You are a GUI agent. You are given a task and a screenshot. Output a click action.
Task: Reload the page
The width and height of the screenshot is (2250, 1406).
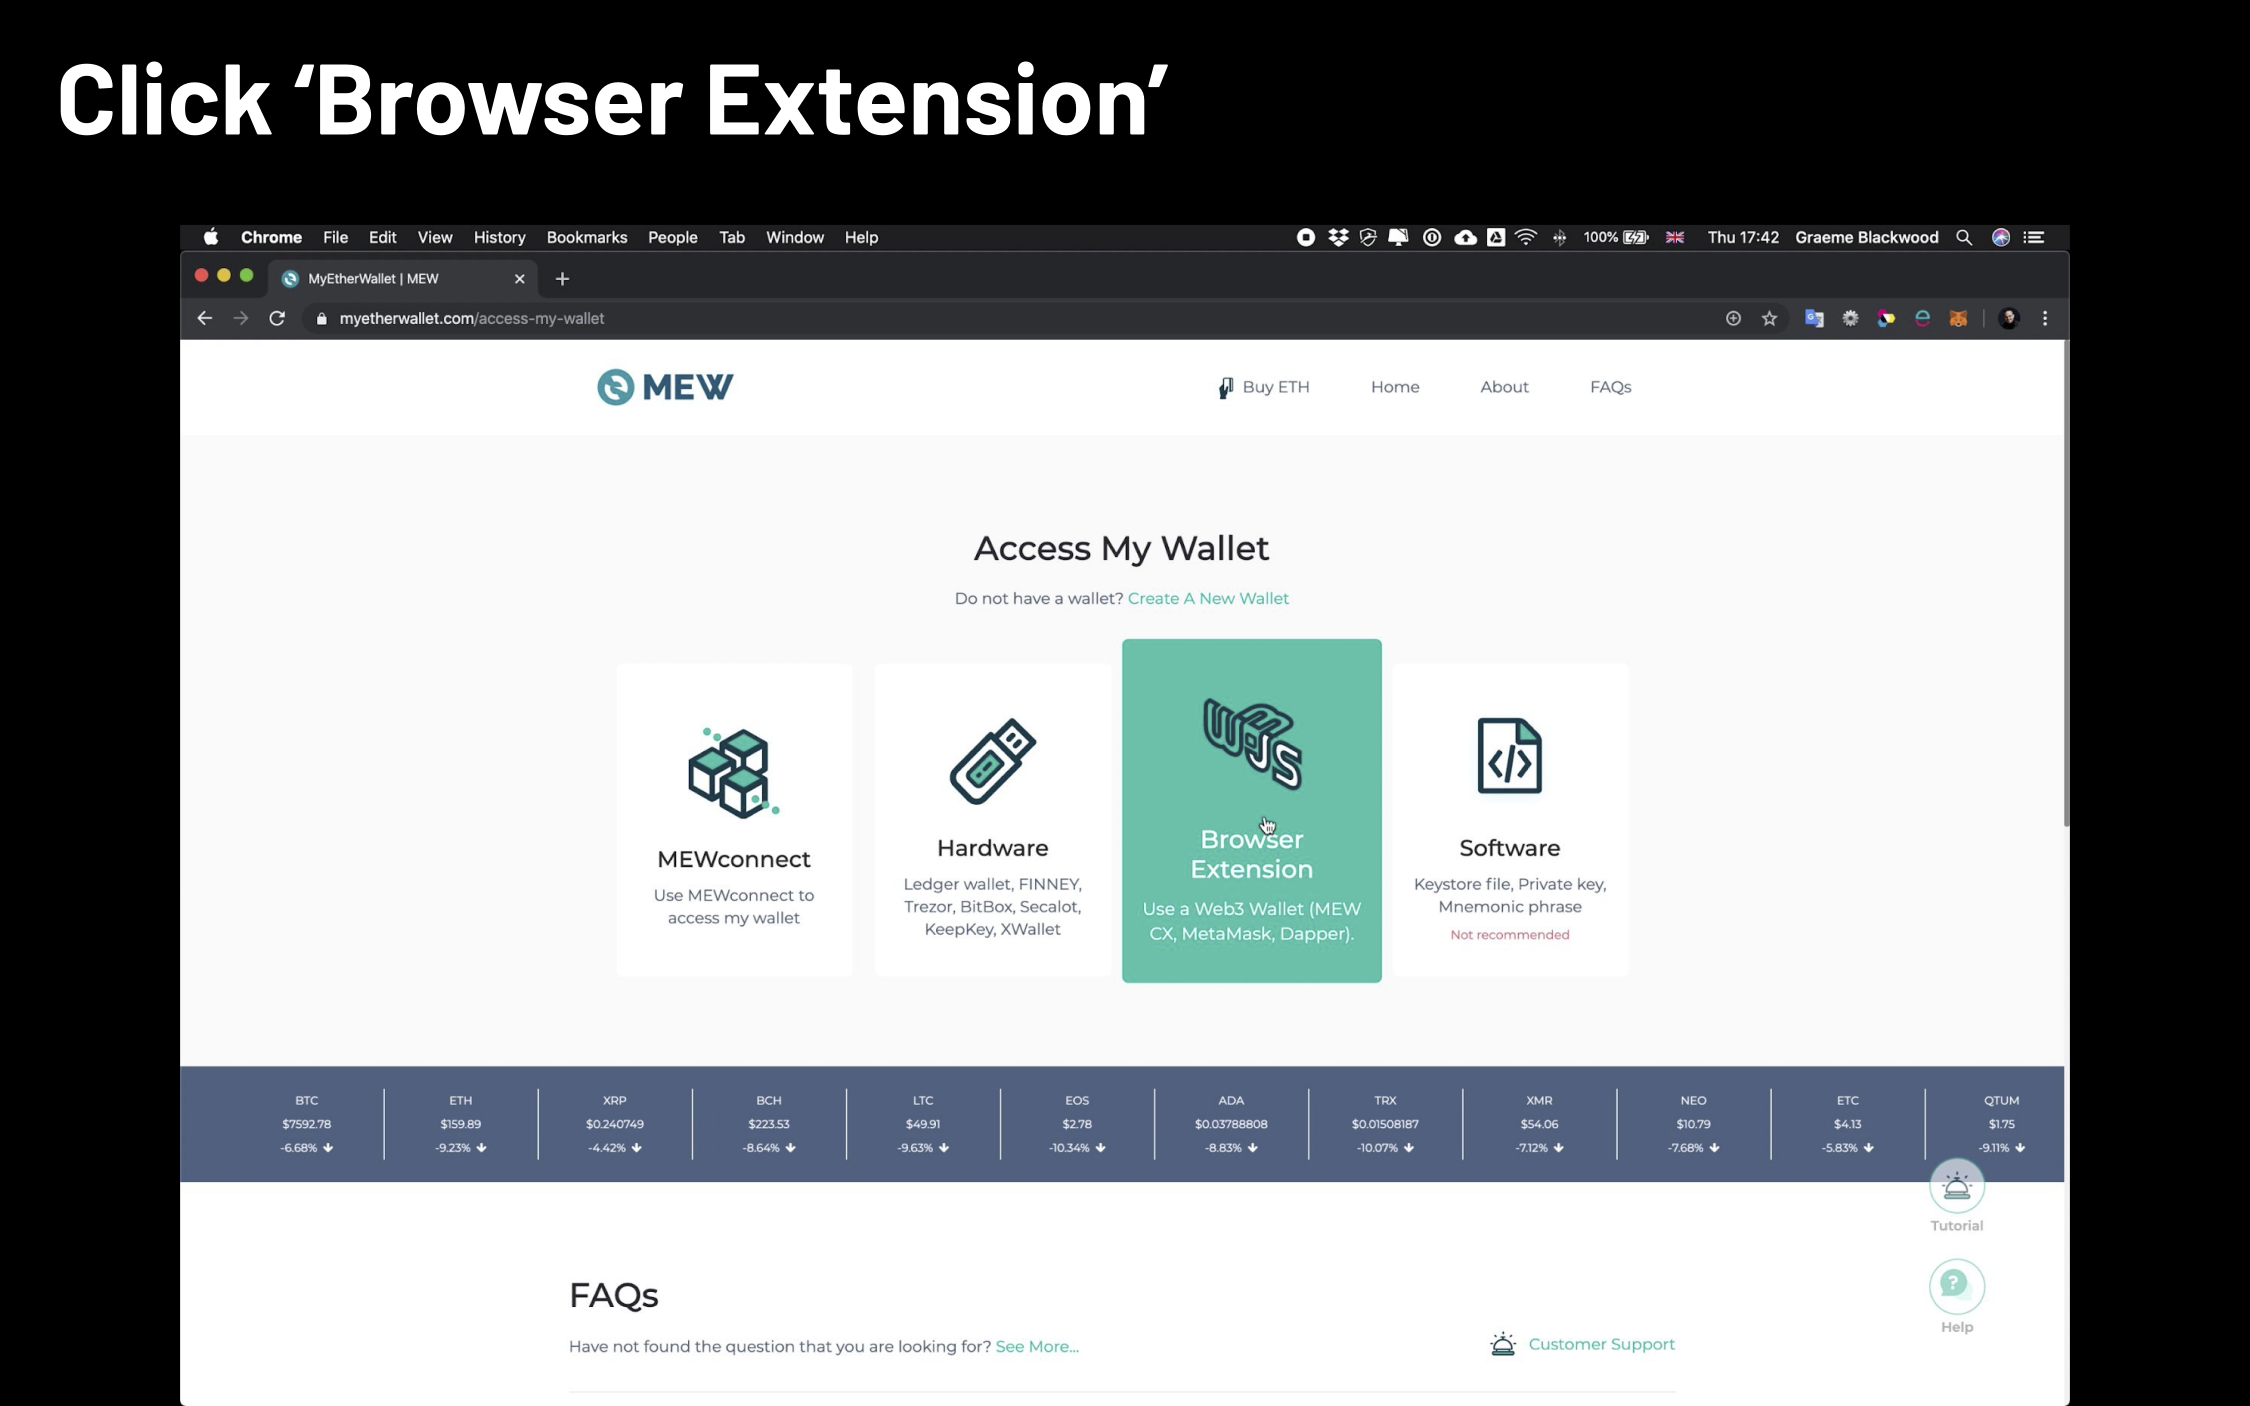(277, 318)
